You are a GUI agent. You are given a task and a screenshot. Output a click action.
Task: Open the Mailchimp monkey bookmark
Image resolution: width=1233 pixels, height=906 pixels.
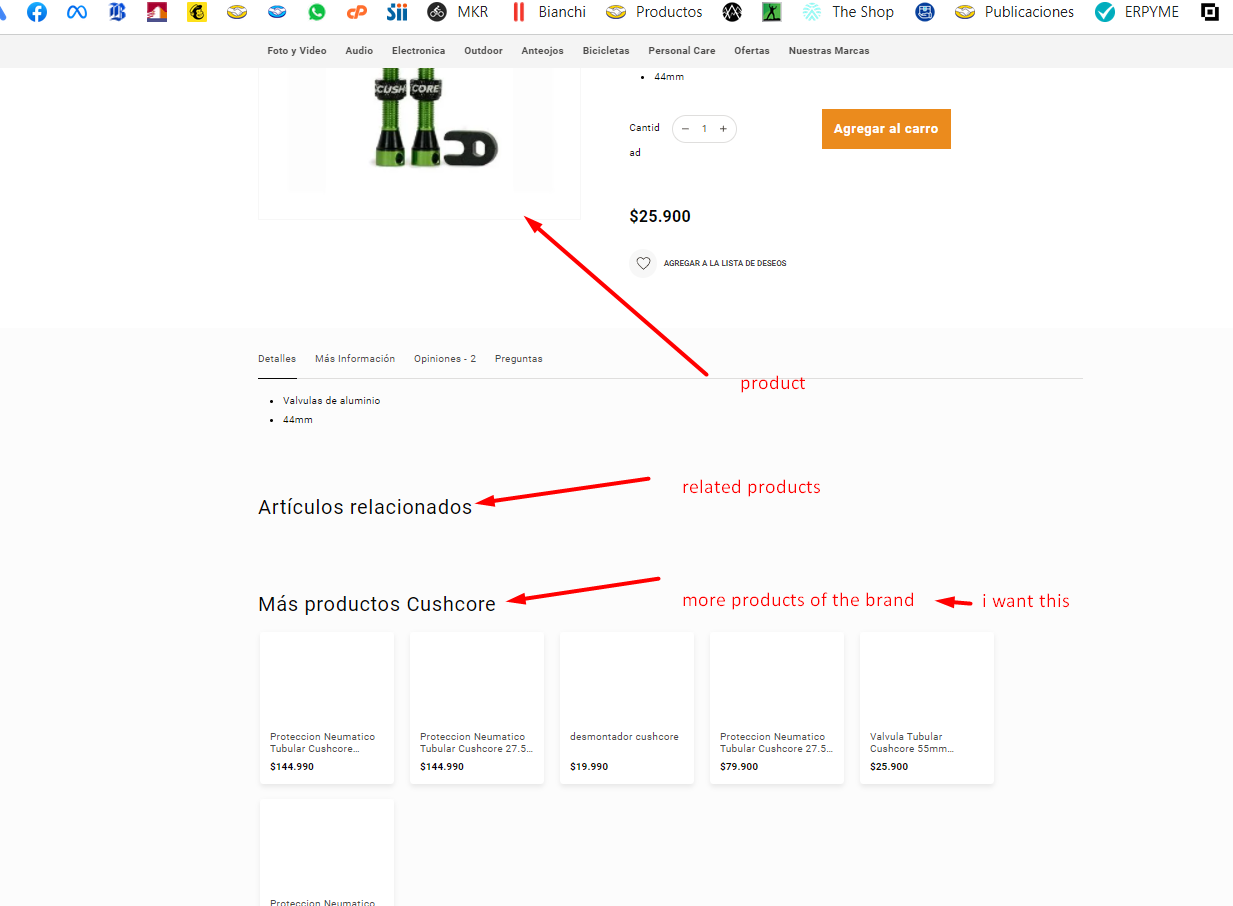pyautogui.click(x=197, y=12)
